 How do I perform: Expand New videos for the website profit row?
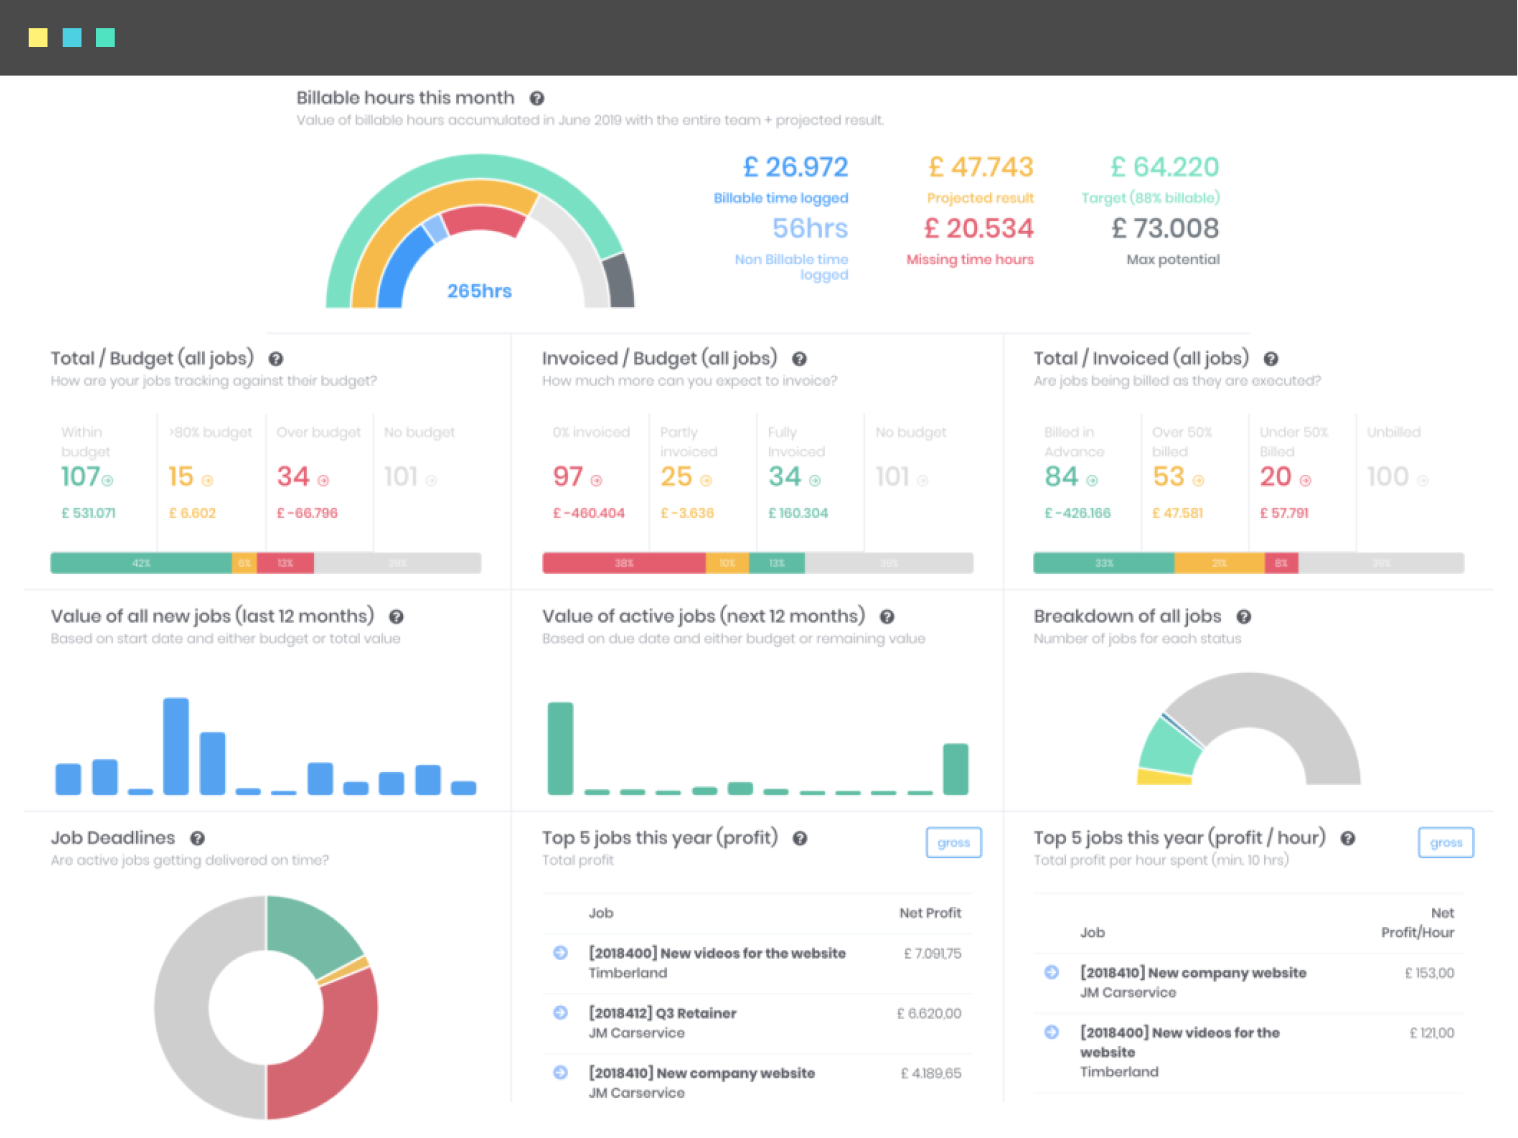point(561,953)
